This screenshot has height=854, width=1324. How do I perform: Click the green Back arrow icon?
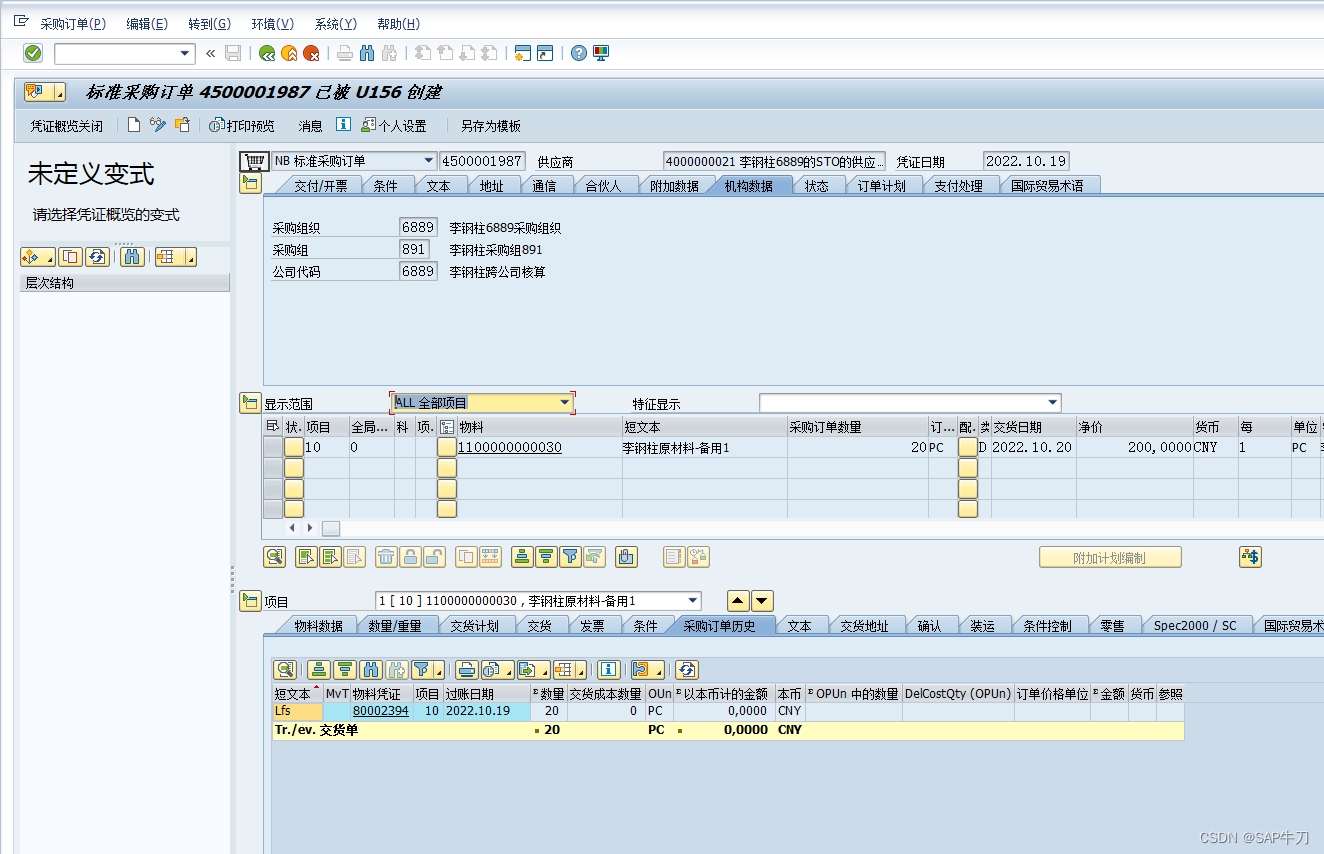(x=267, y=53)
